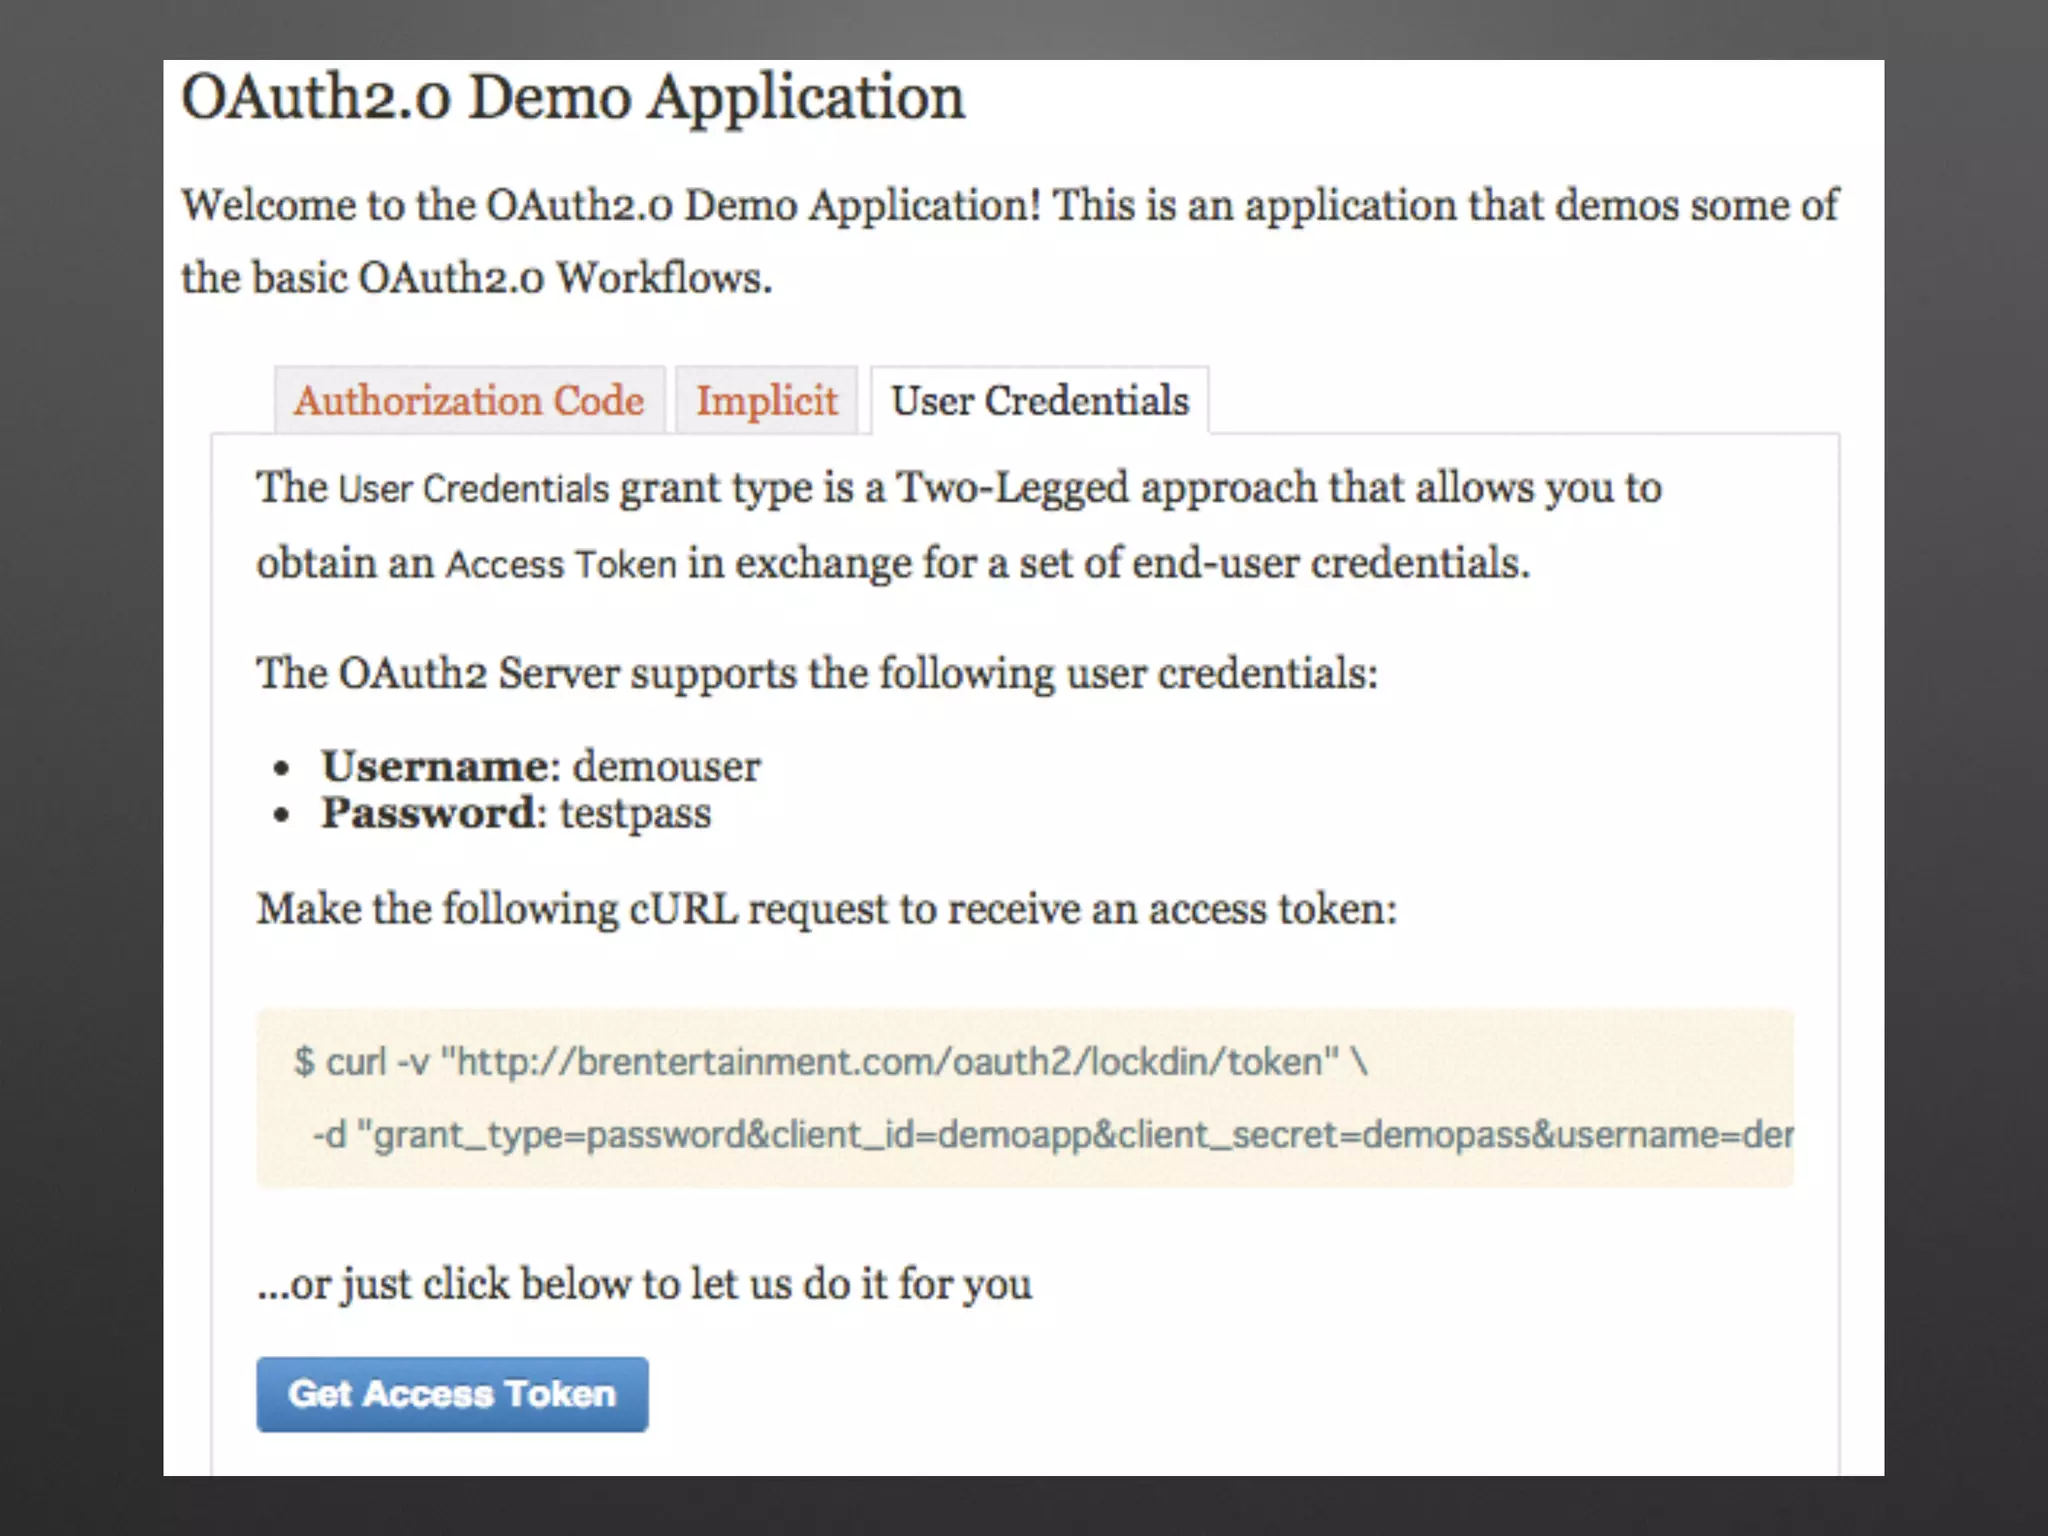
Task: Click the brentertainment.com token URL in the cURL command
Action: (896, 1061)
